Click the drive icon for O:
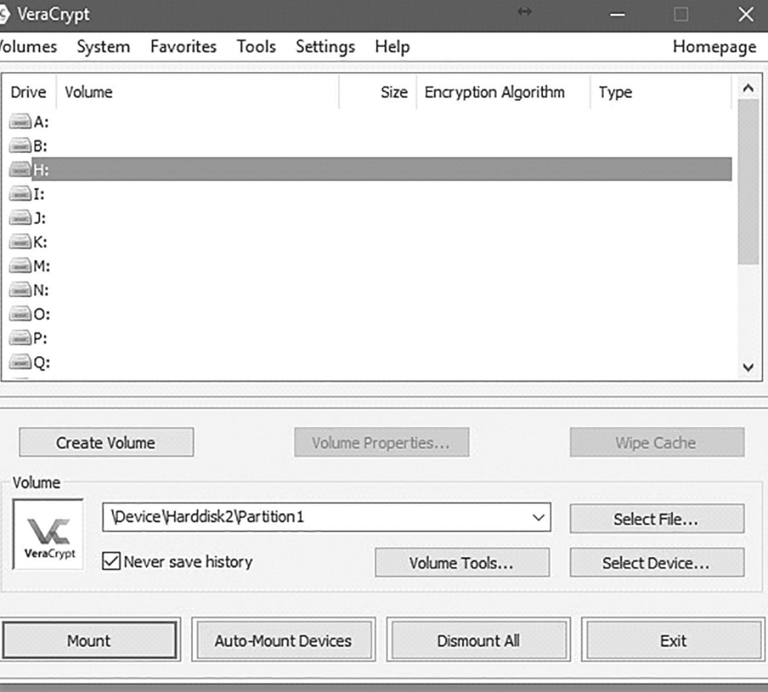768x692 pixels. pos(20,314)
